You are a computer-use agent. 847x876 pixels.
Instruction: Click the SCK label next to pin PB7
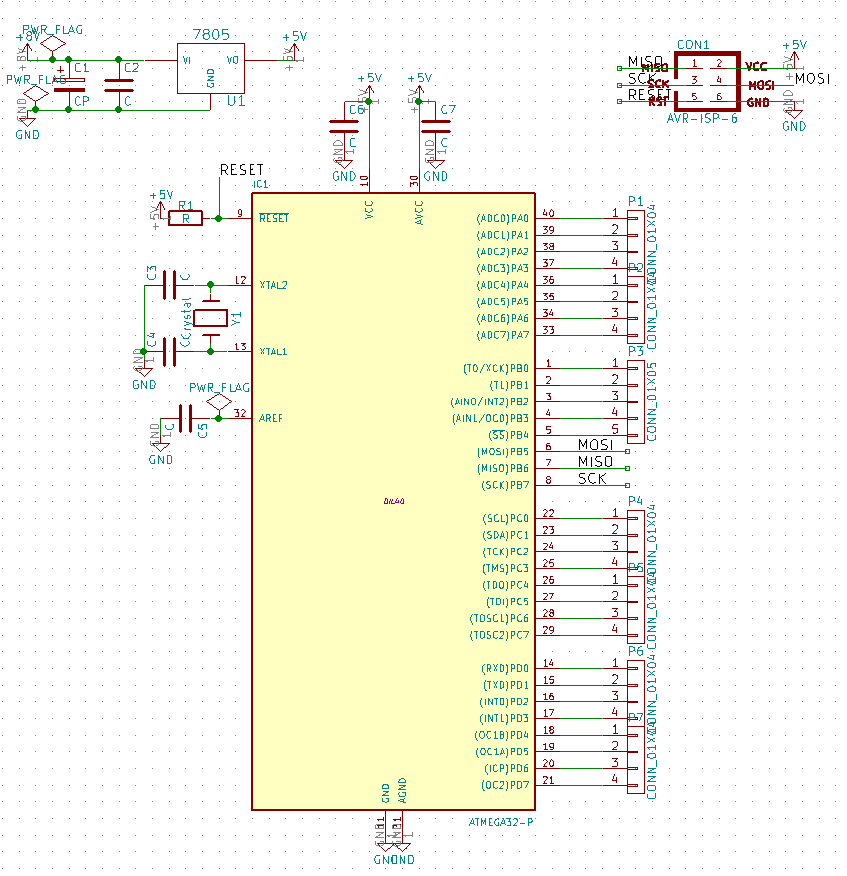pos(592,479)
